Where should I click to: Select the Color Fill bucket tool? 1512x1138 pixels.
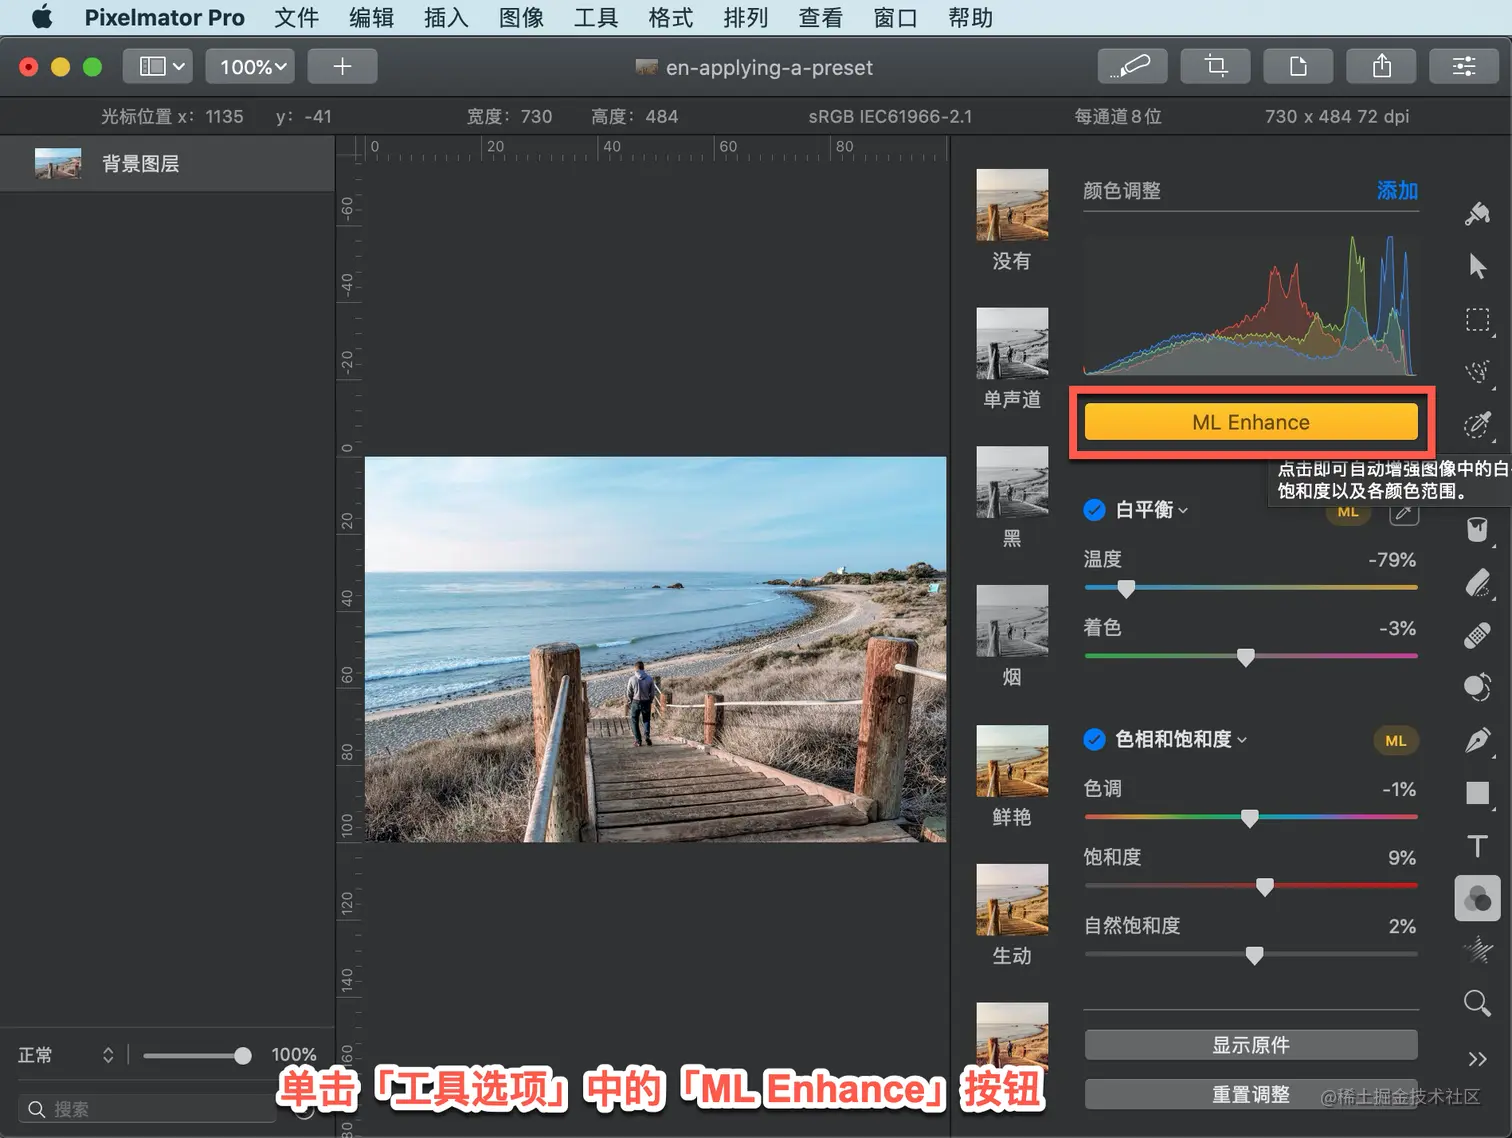(1477, 529)
